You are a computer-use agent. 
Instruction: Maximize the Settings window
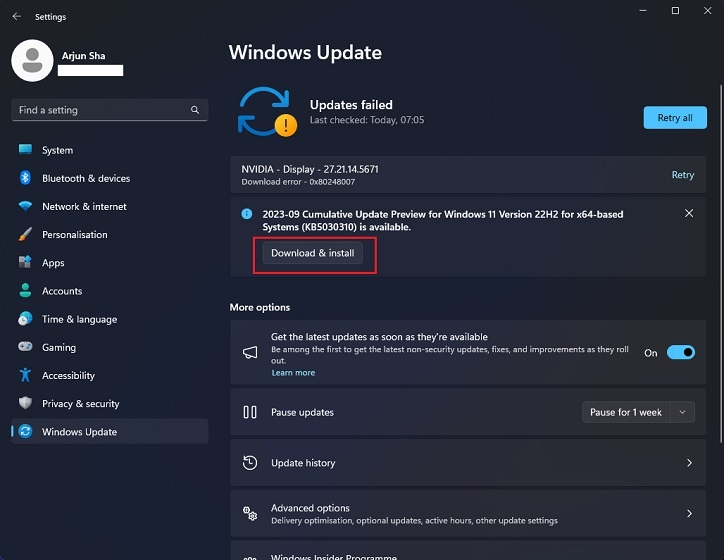point(675,10)
